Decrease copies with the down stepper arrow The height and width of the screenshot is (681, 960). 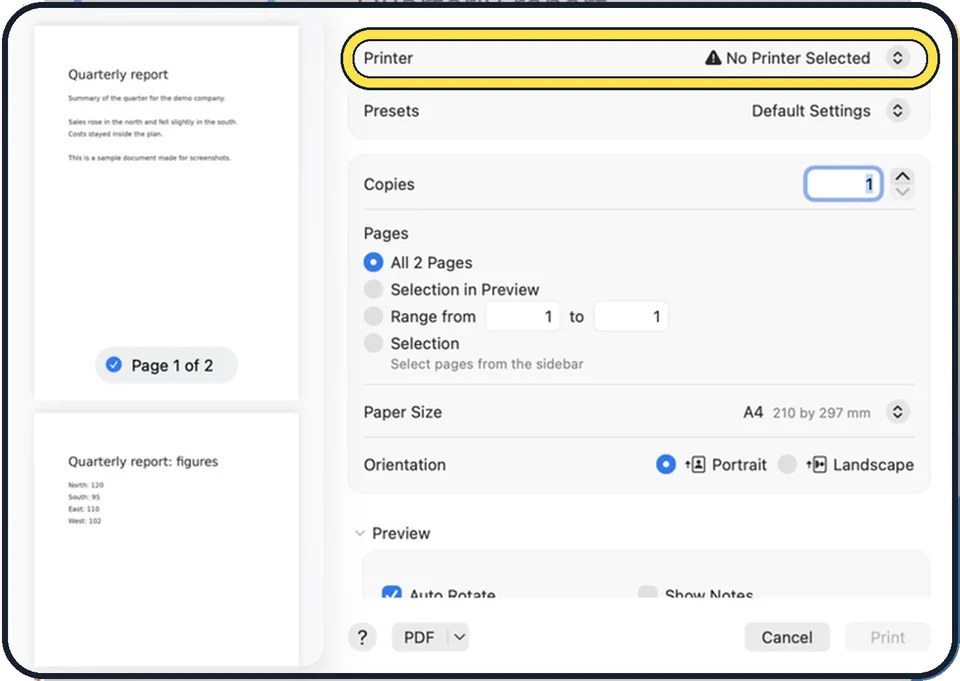point(902,192)
